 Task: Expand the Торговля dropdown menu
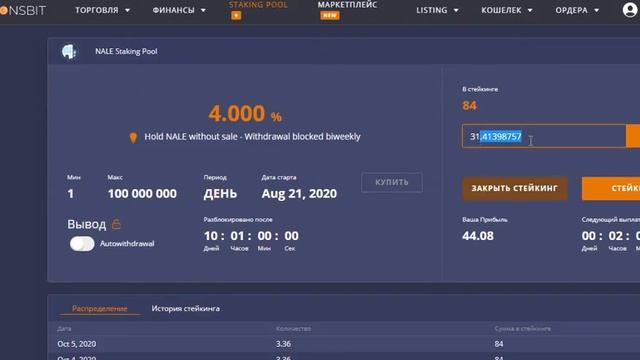(102, 10)
